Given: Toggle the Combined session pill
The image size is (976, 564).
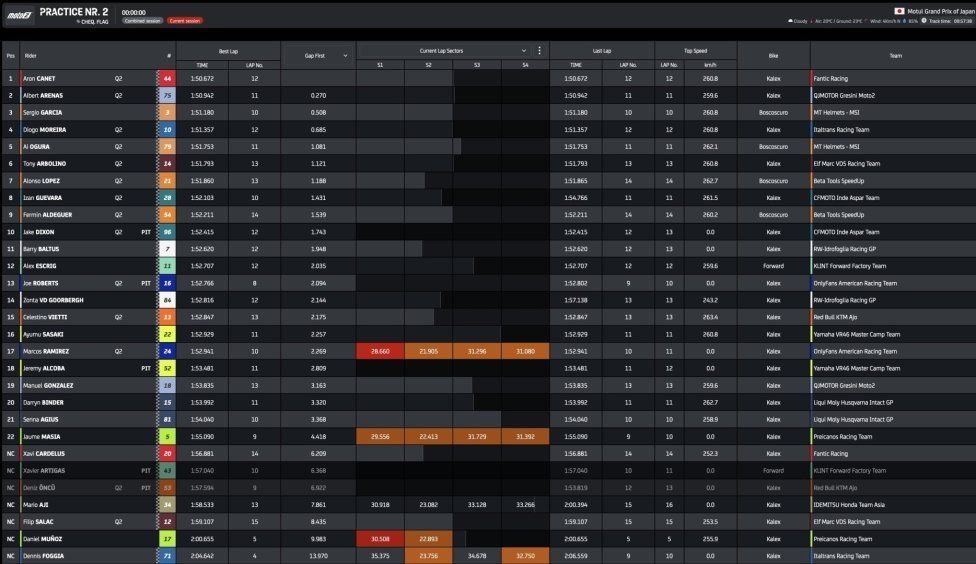Looking at the screenshot, I should pos(142,21).
